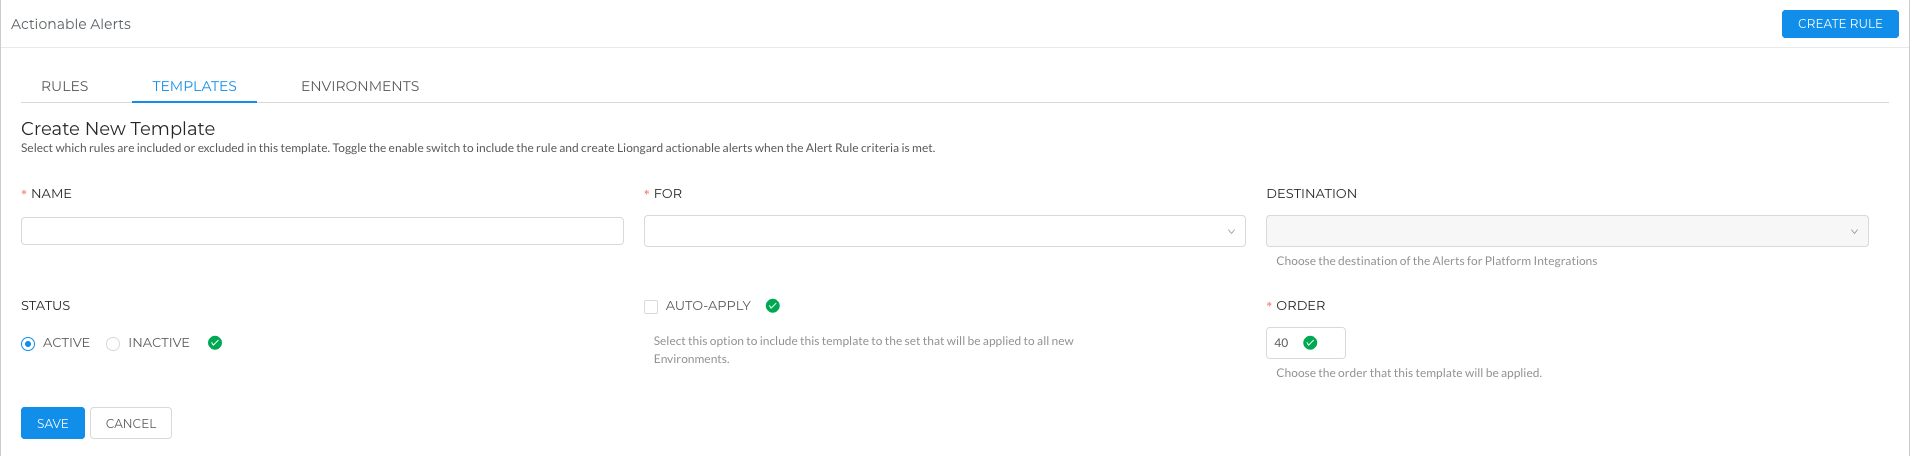Enable the Auto-Apply checkbox
Screen dimensions: 1910x456
pos(651,307)
